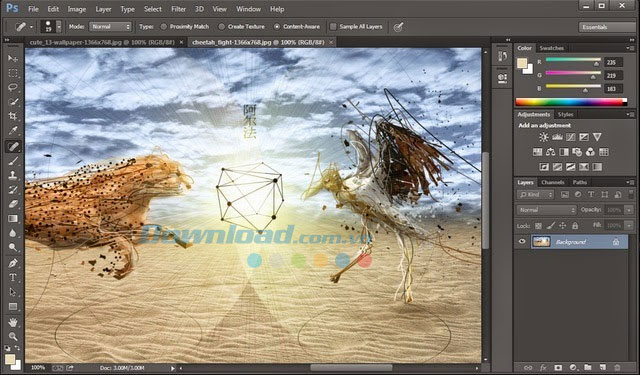Open the layer blend mode Normal dropdown
The height and width of the screenshot is (375, 640).
click(x=547, y=210)
